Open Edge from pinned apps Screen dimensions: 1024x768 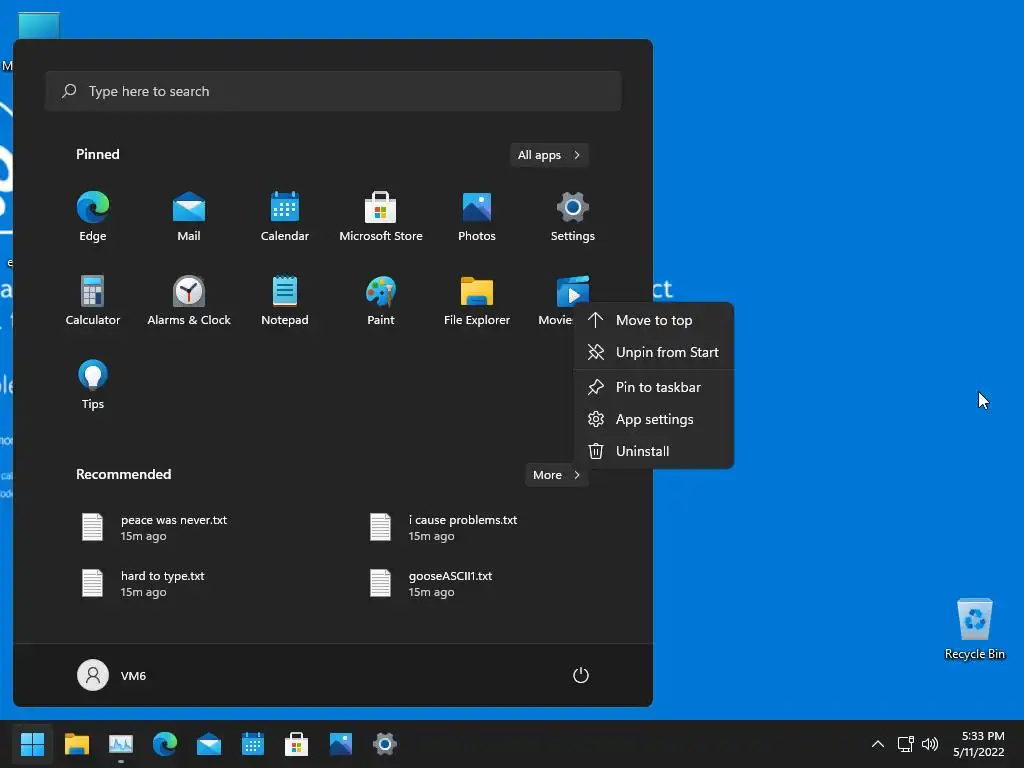pos(93,217)
